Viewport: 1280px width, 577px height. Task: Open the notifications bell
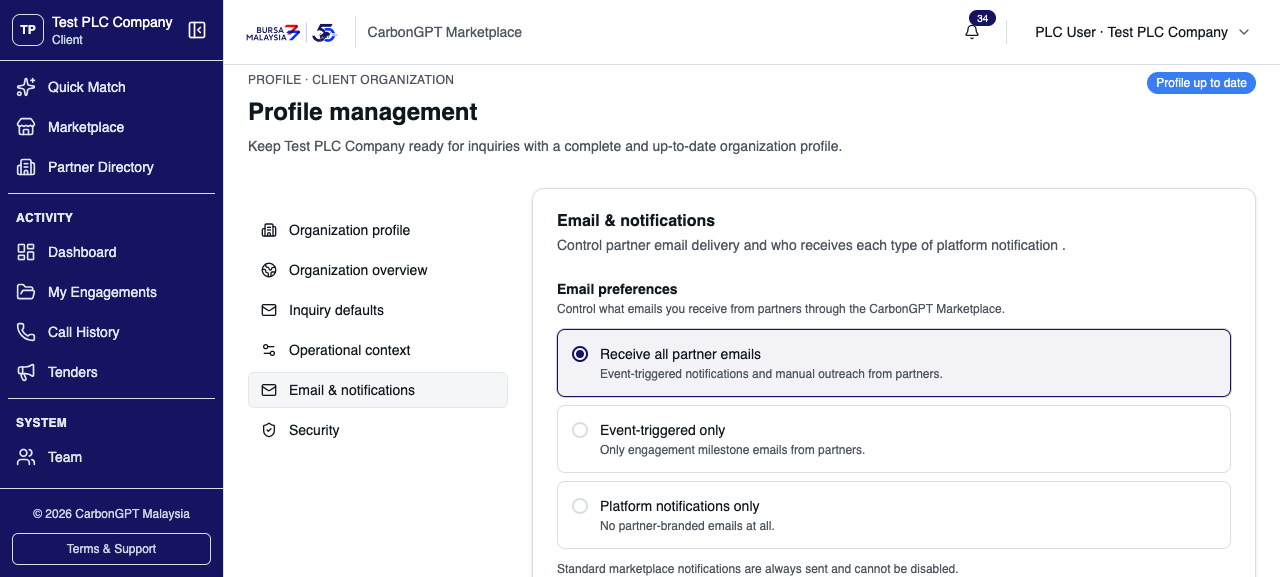pyautogui.click(x=972, y=32)
